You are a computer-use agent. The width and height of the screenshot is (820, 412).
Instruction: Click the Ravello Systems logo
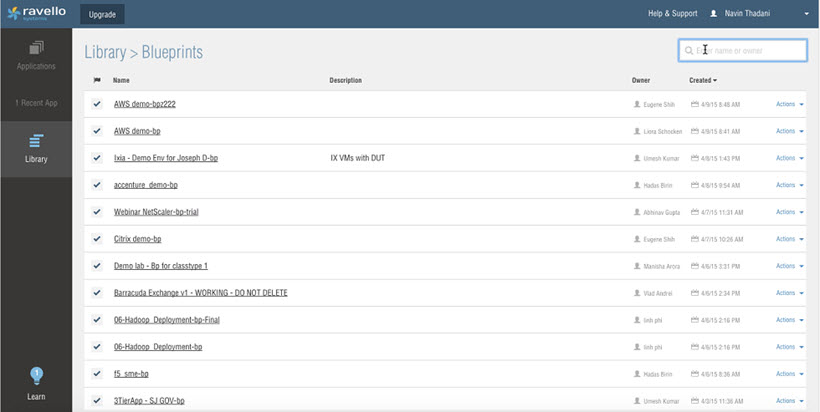coord(37,14)
